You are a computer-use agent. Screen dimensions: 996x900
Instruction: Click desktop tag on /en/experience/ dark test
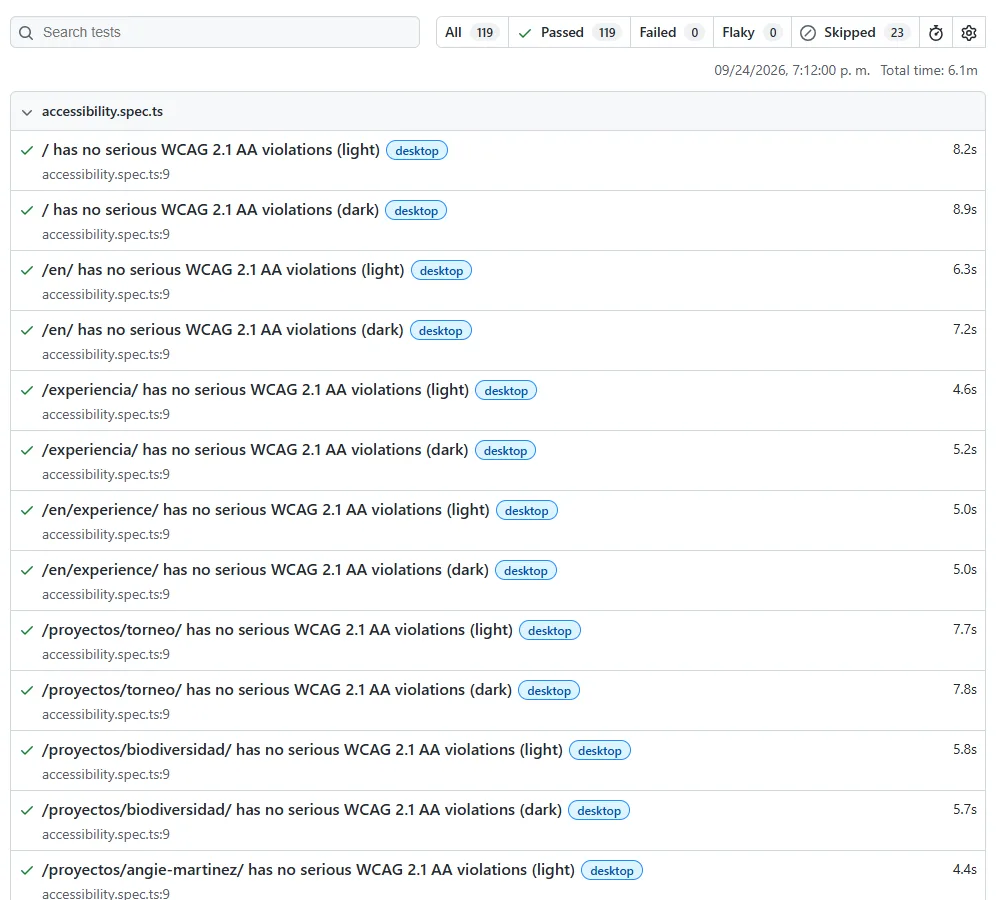click(x=526, y=570)
